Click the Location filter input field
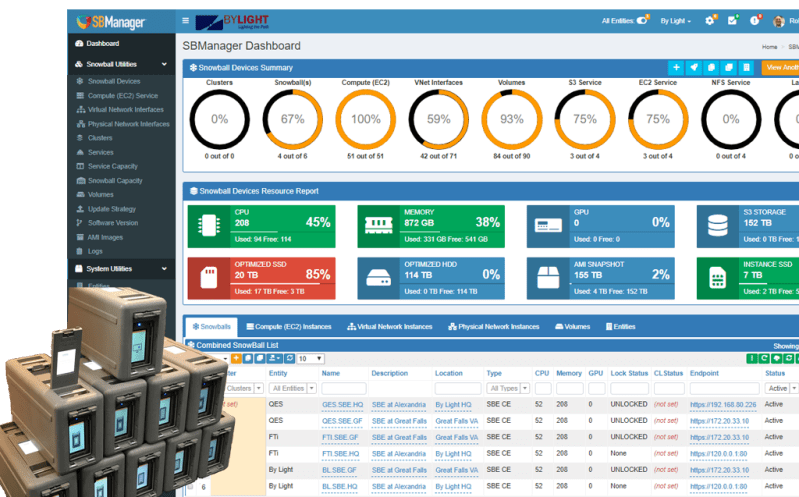799x497 pixels. tap(458, 388)
